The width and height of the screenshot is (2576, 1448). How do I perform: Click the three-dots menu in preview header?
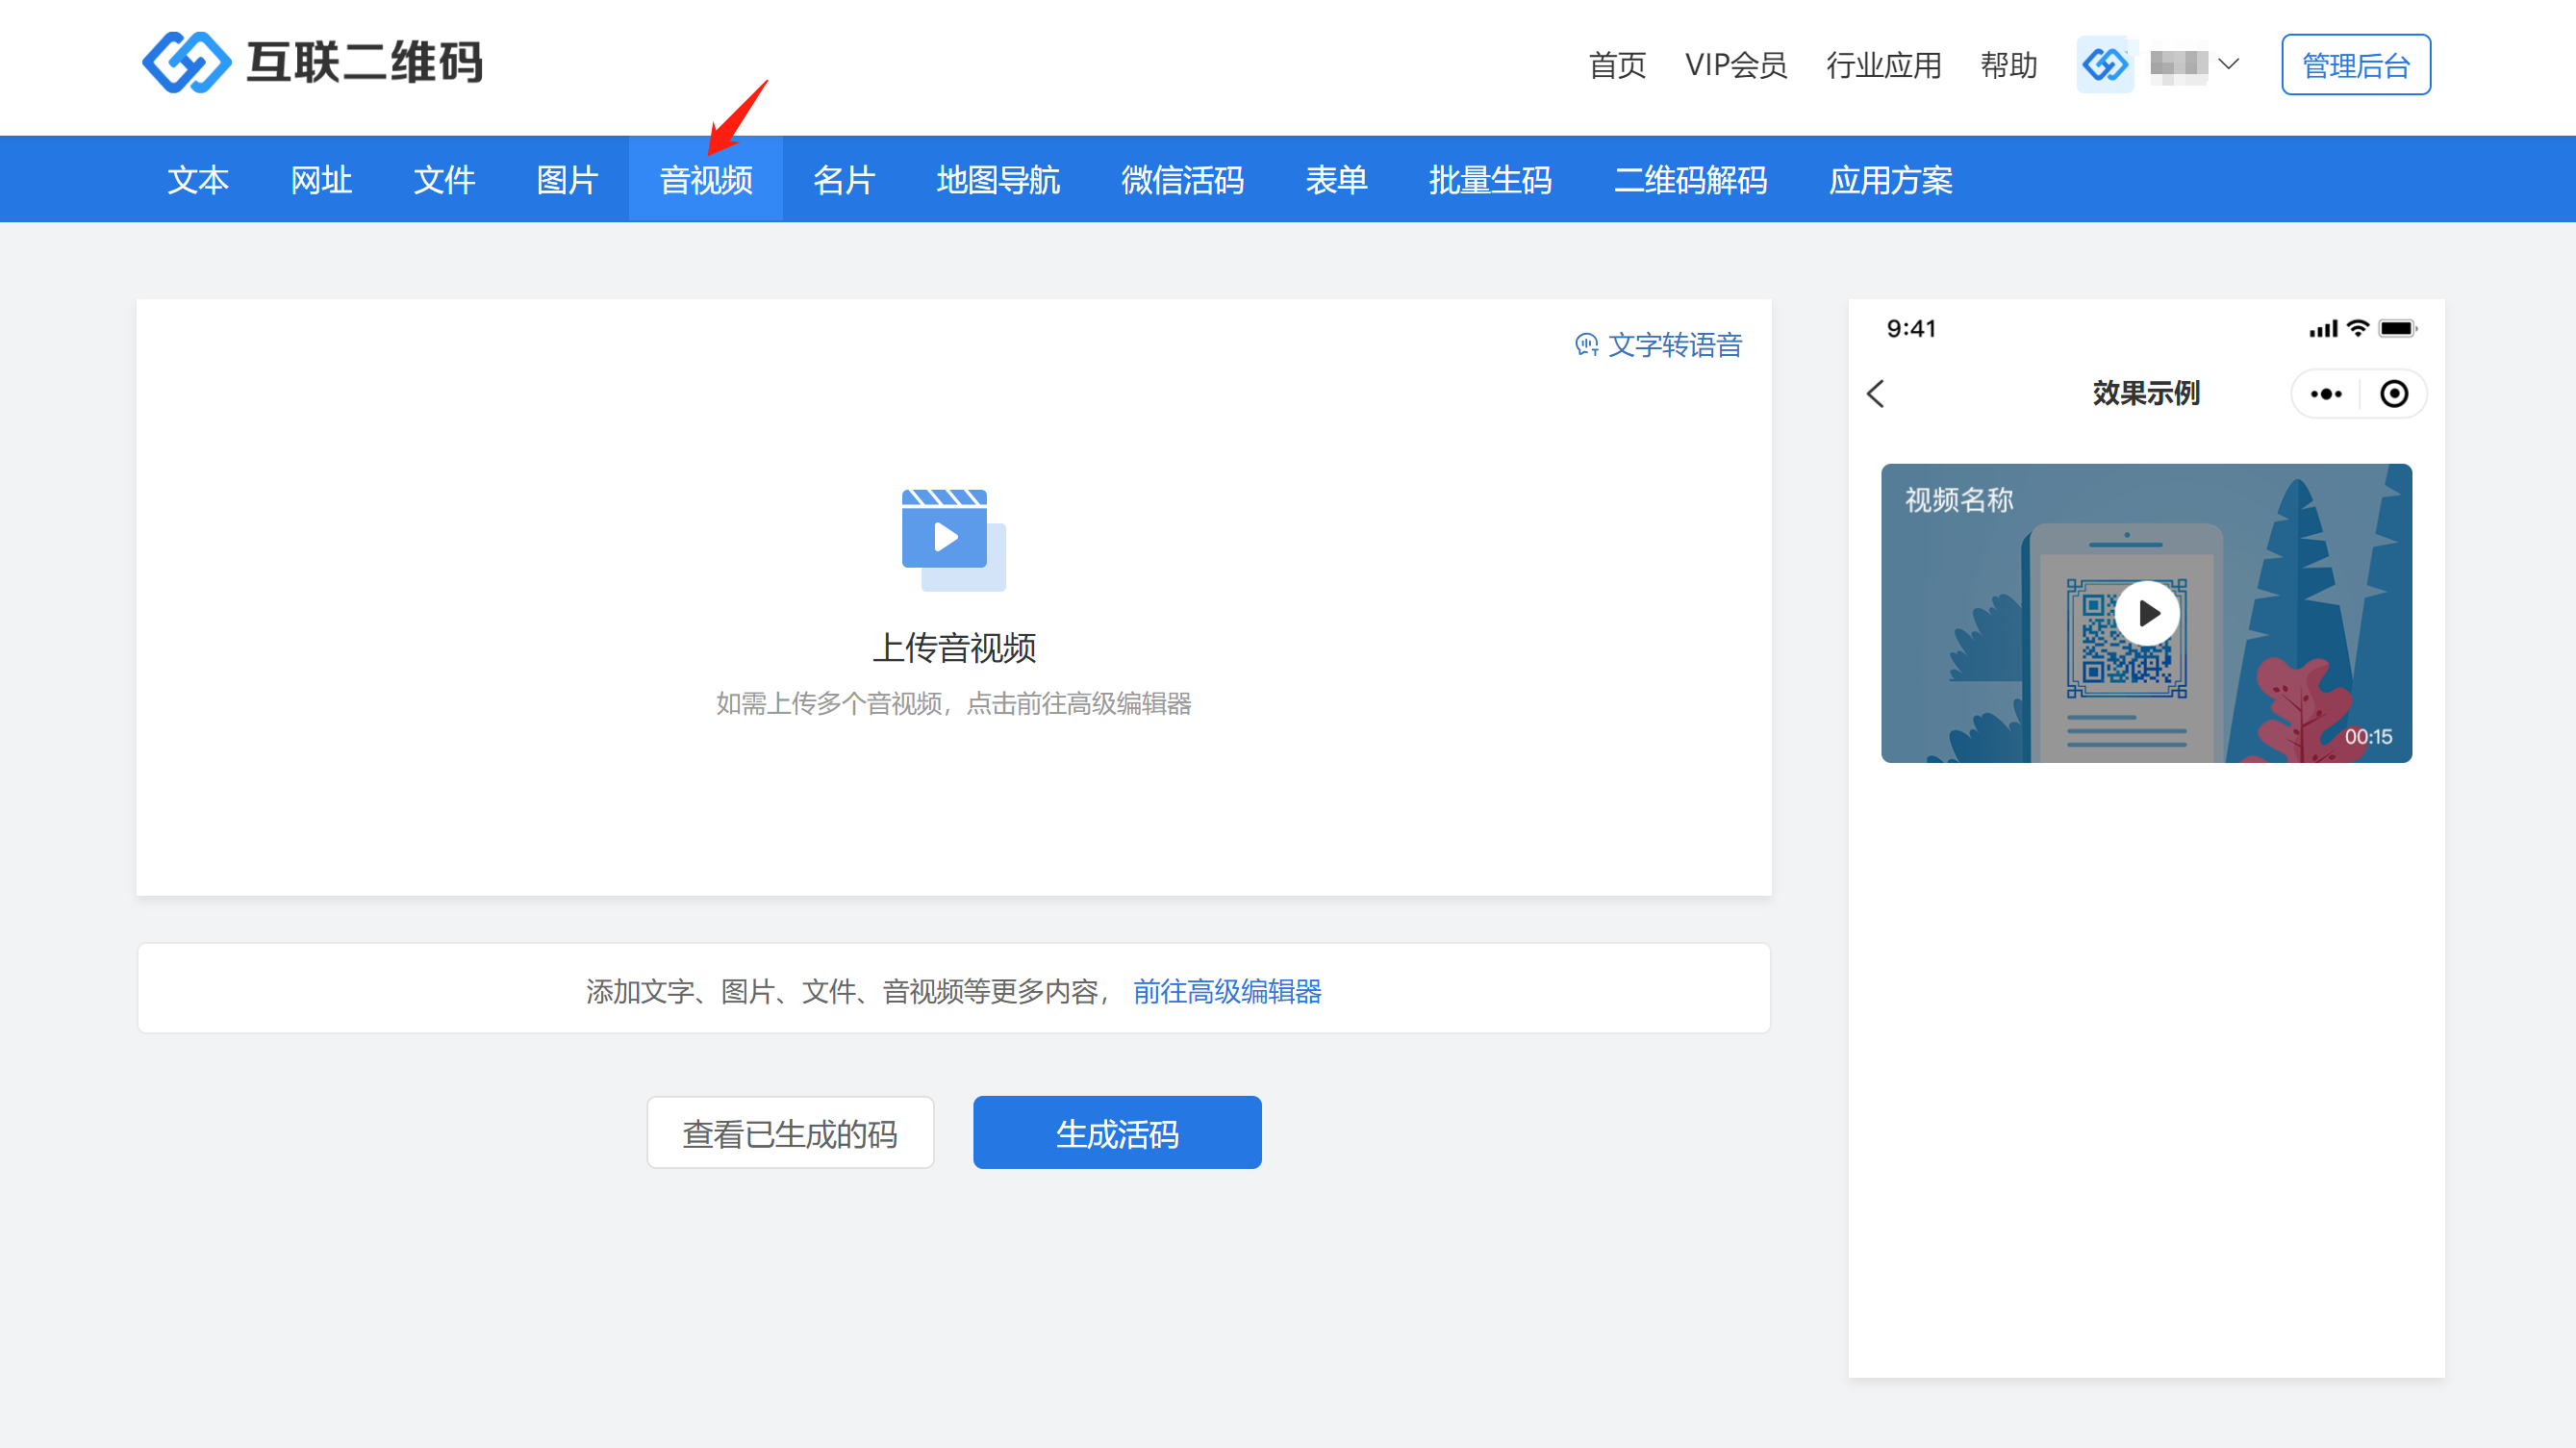(2325, 394)
